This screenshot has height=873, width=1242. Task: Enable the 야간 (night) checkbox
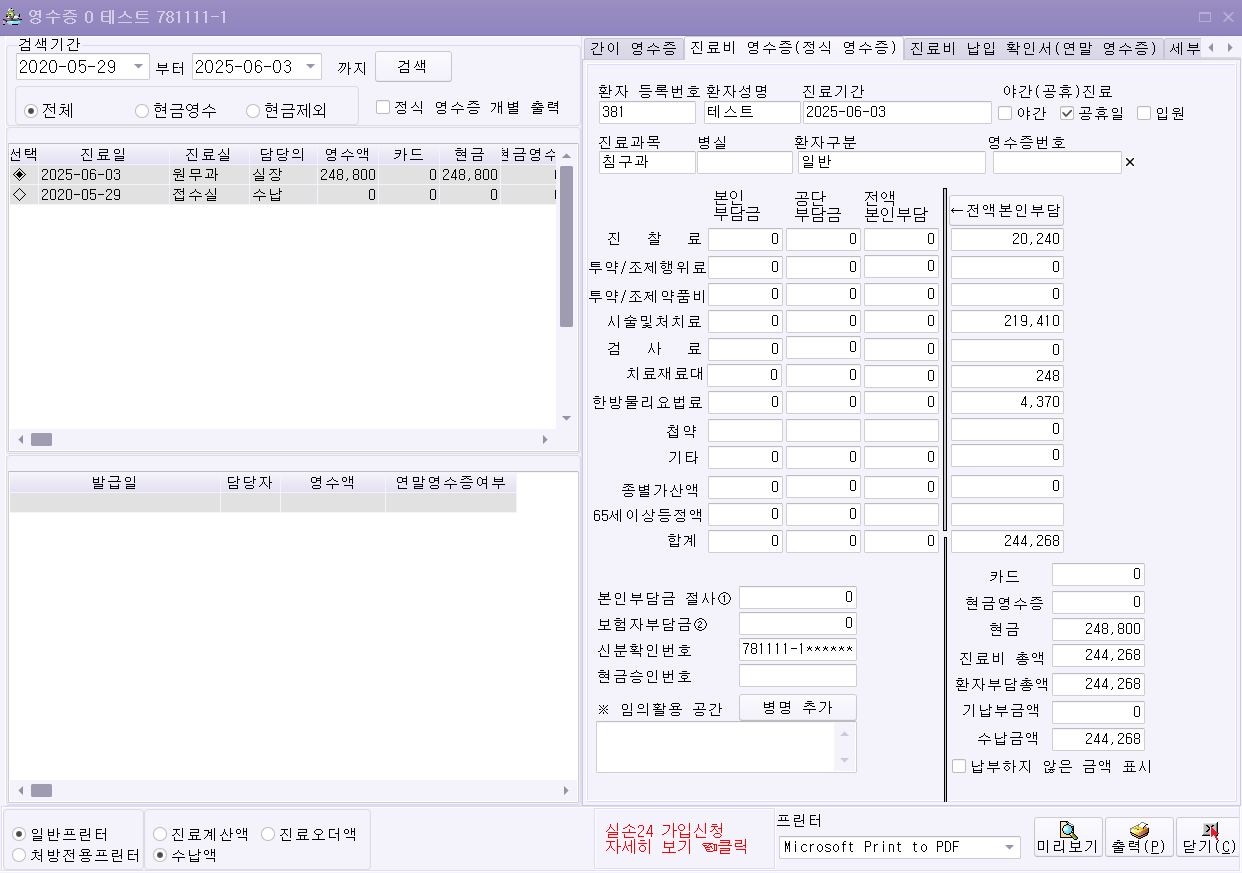1005,113
